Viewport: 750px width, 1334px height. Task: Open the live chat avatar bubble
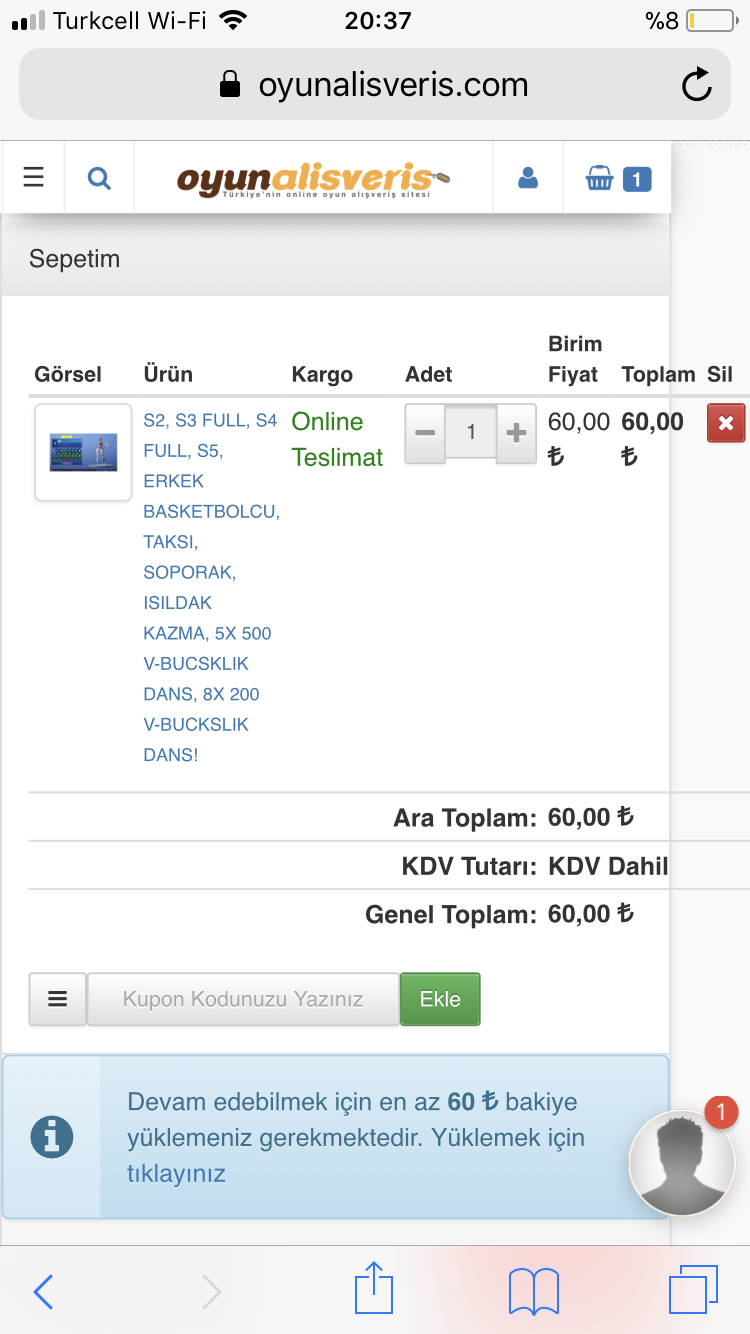[x=682, y=1162]
